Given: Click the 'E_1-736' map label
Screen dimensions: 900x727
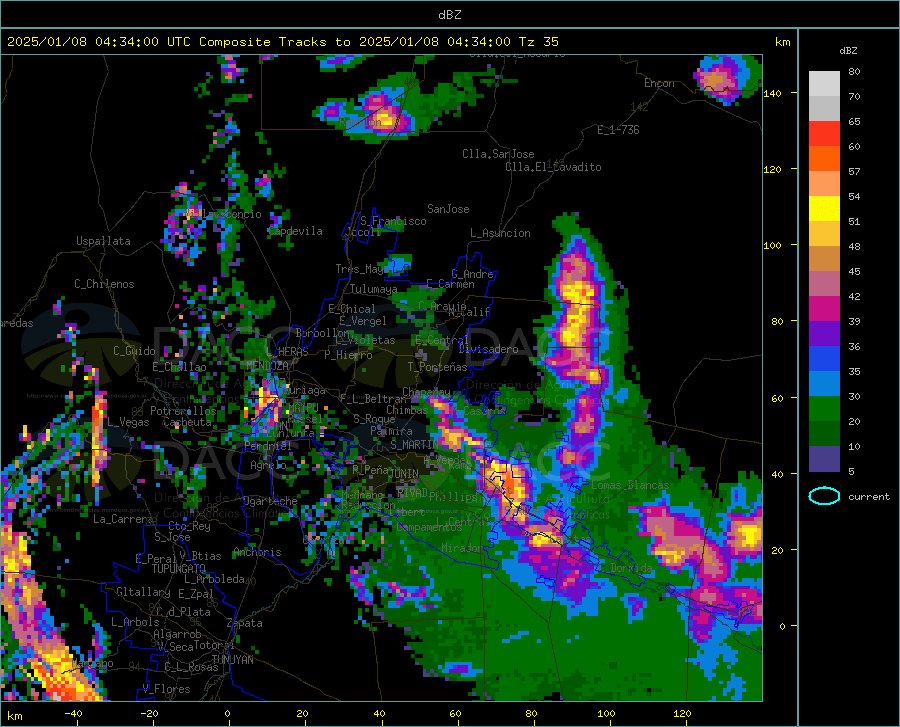Looking at the screenshot, I should 618,130.
